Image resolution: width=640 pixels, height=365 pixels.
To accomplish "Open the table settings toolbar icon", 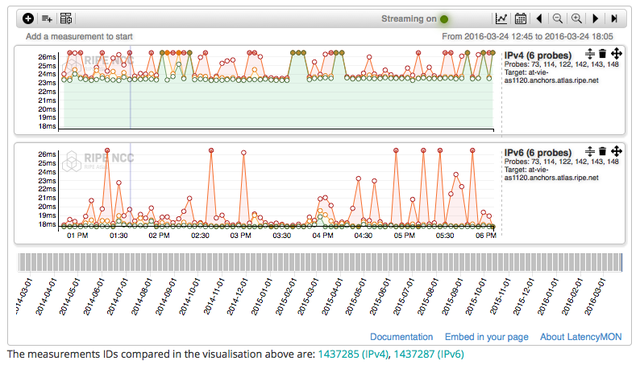I will pyautogui.click(x=66, y=18).
